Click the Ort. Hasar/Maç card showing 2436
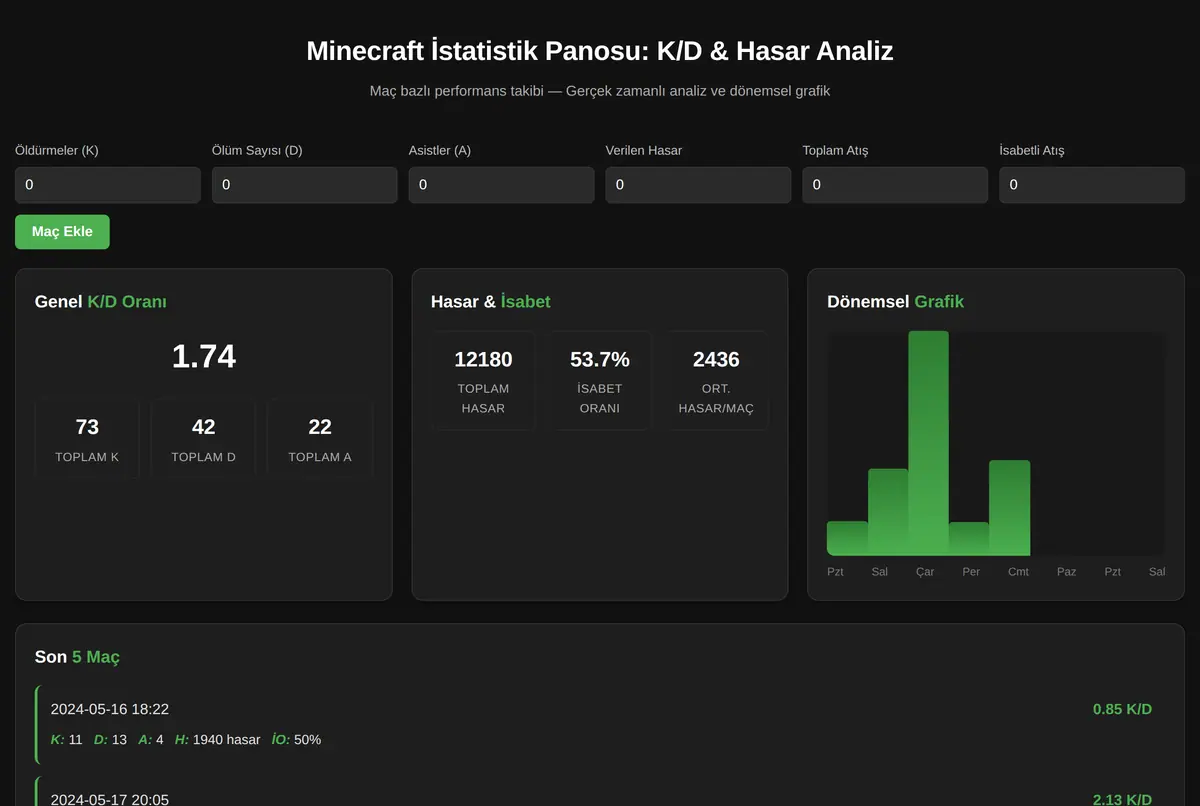 (716, 381)
